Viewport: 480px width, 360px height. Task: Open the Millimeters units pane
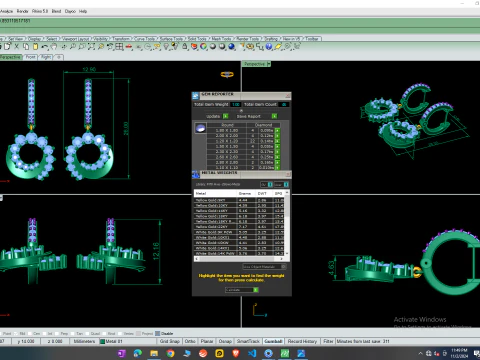tap(84, 341)
